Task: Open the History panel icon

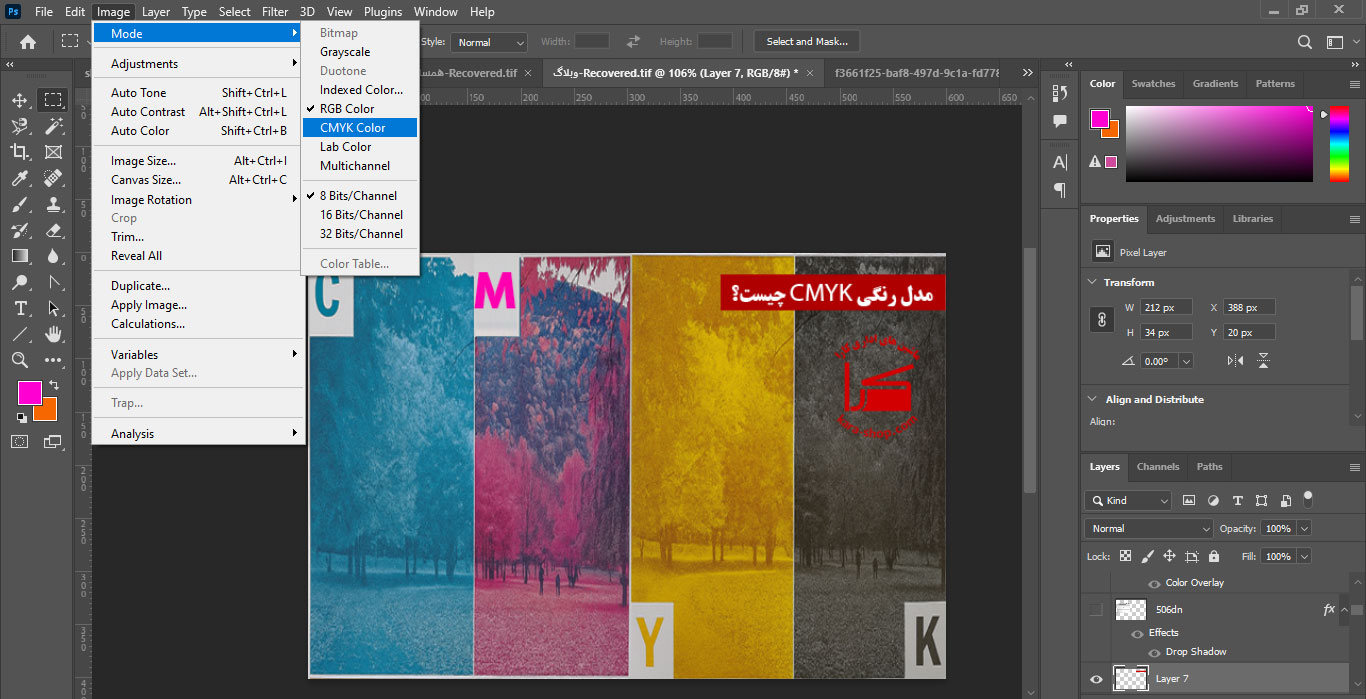Action: click(1060, 93)
